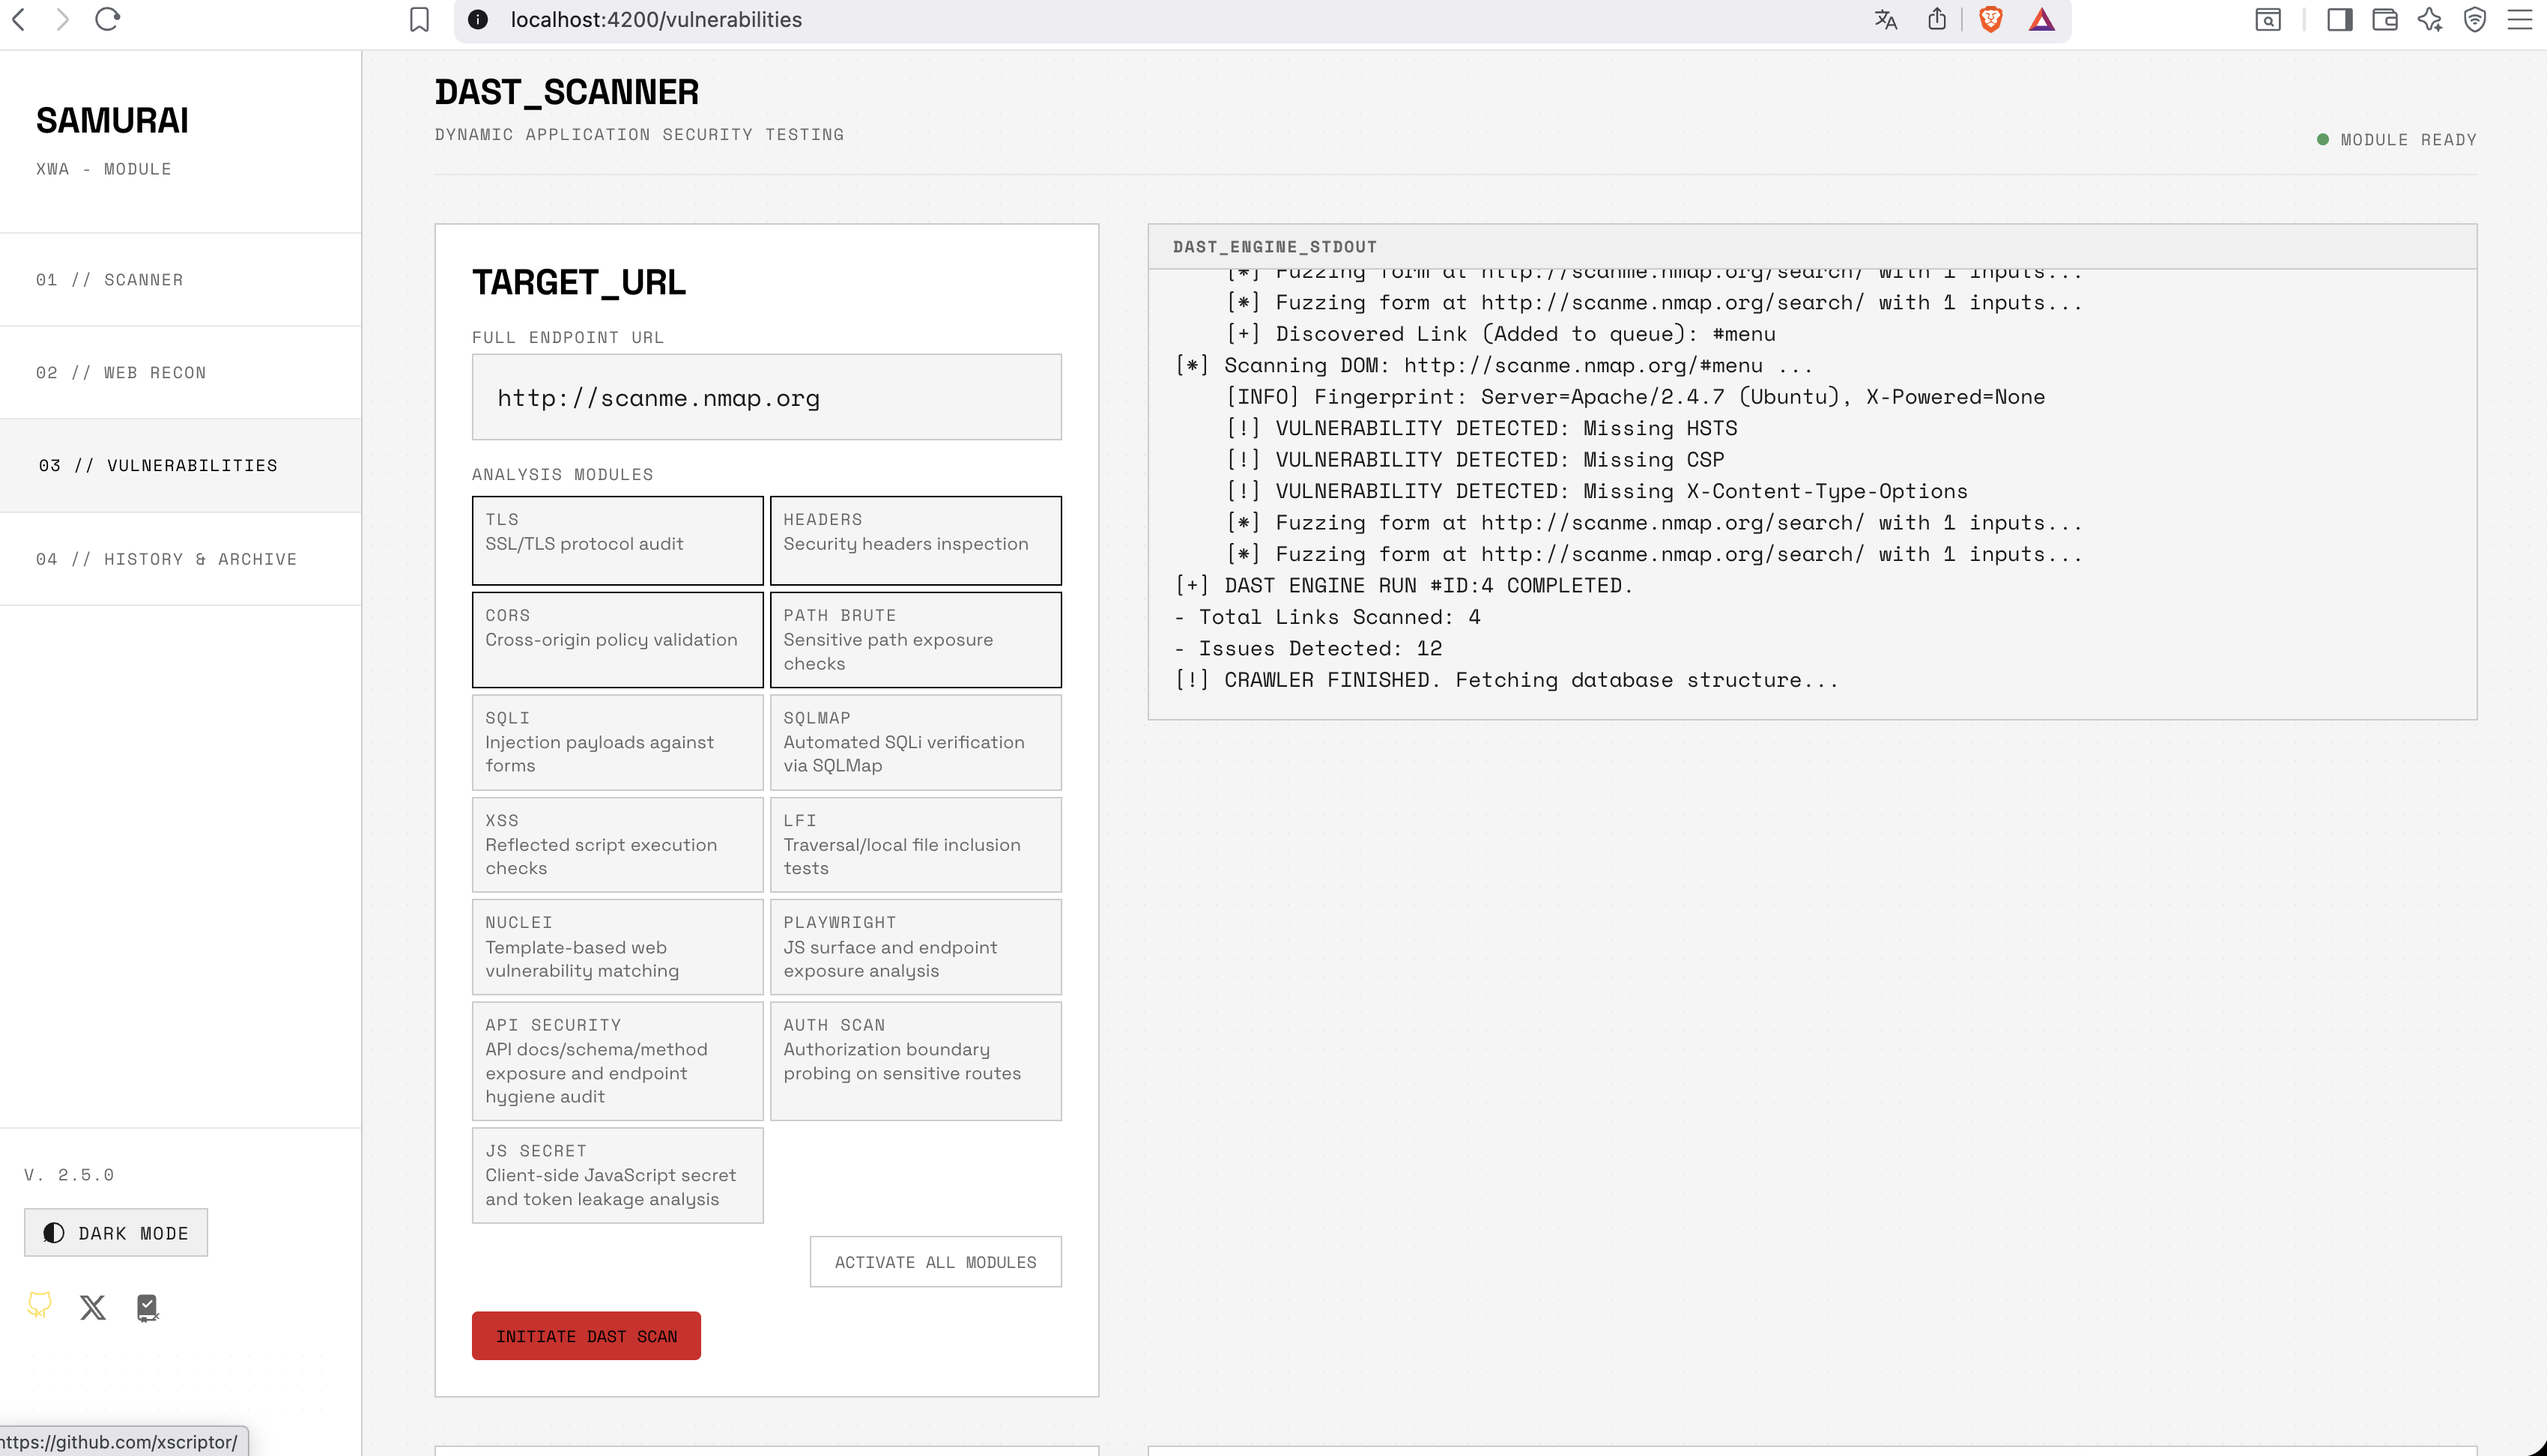Image resolution: width=2547 pixels, height=1456 pixels.
Task: Click the Full Endpoint URL input field
Action: (x=767, y=397)
